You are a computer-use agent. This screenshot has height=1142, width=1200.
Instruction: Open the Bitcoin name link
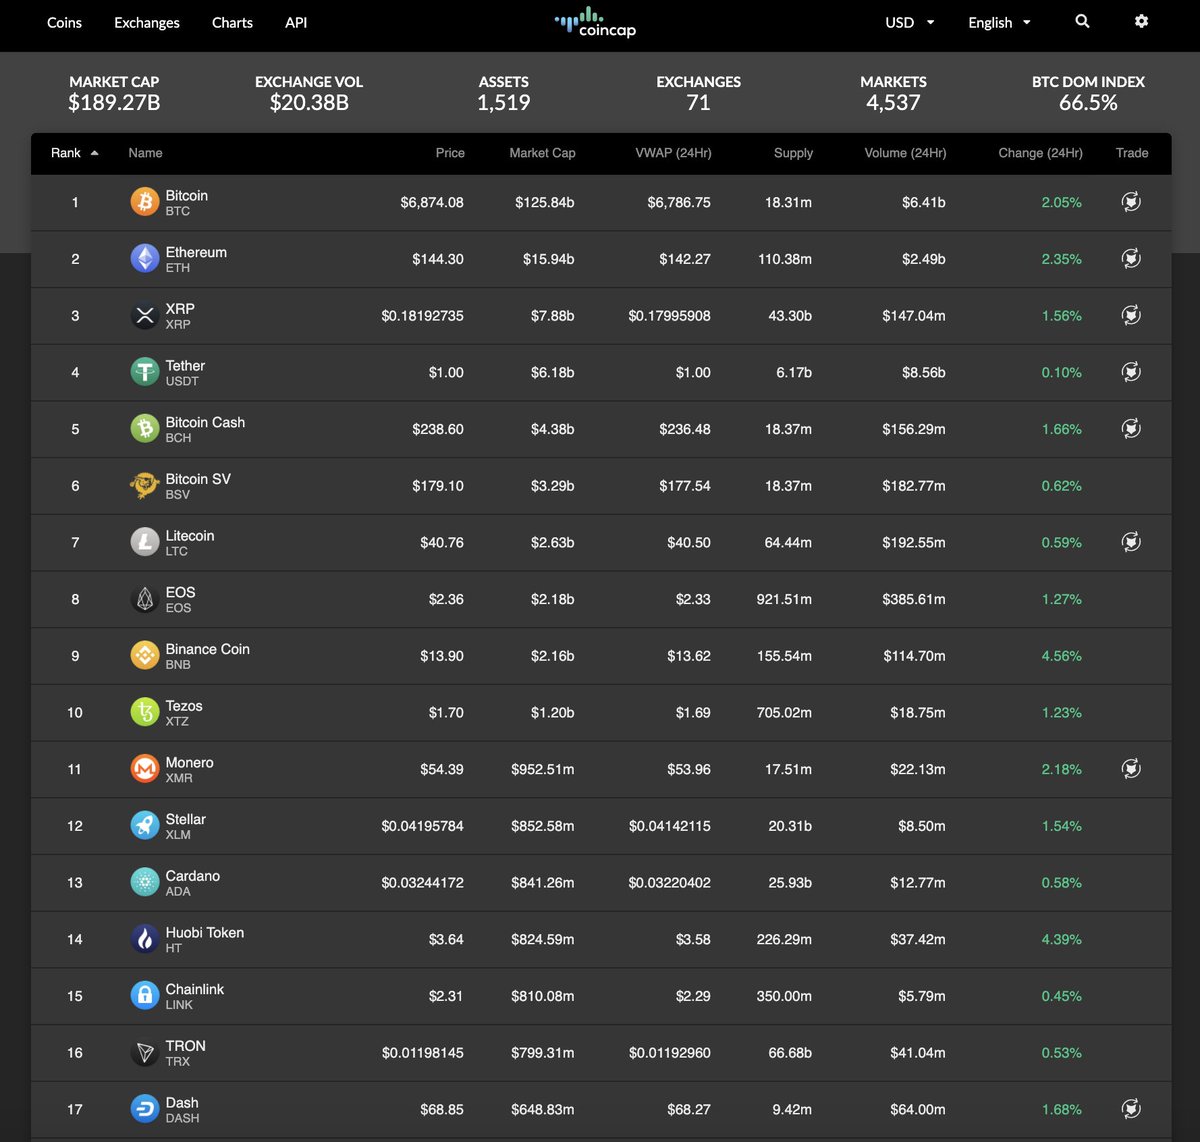tap(187, 195)
